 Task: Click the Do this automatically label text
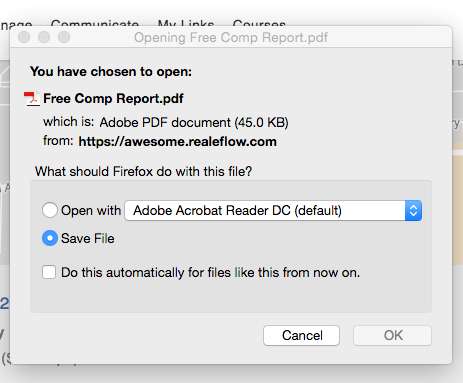[210, 273]
